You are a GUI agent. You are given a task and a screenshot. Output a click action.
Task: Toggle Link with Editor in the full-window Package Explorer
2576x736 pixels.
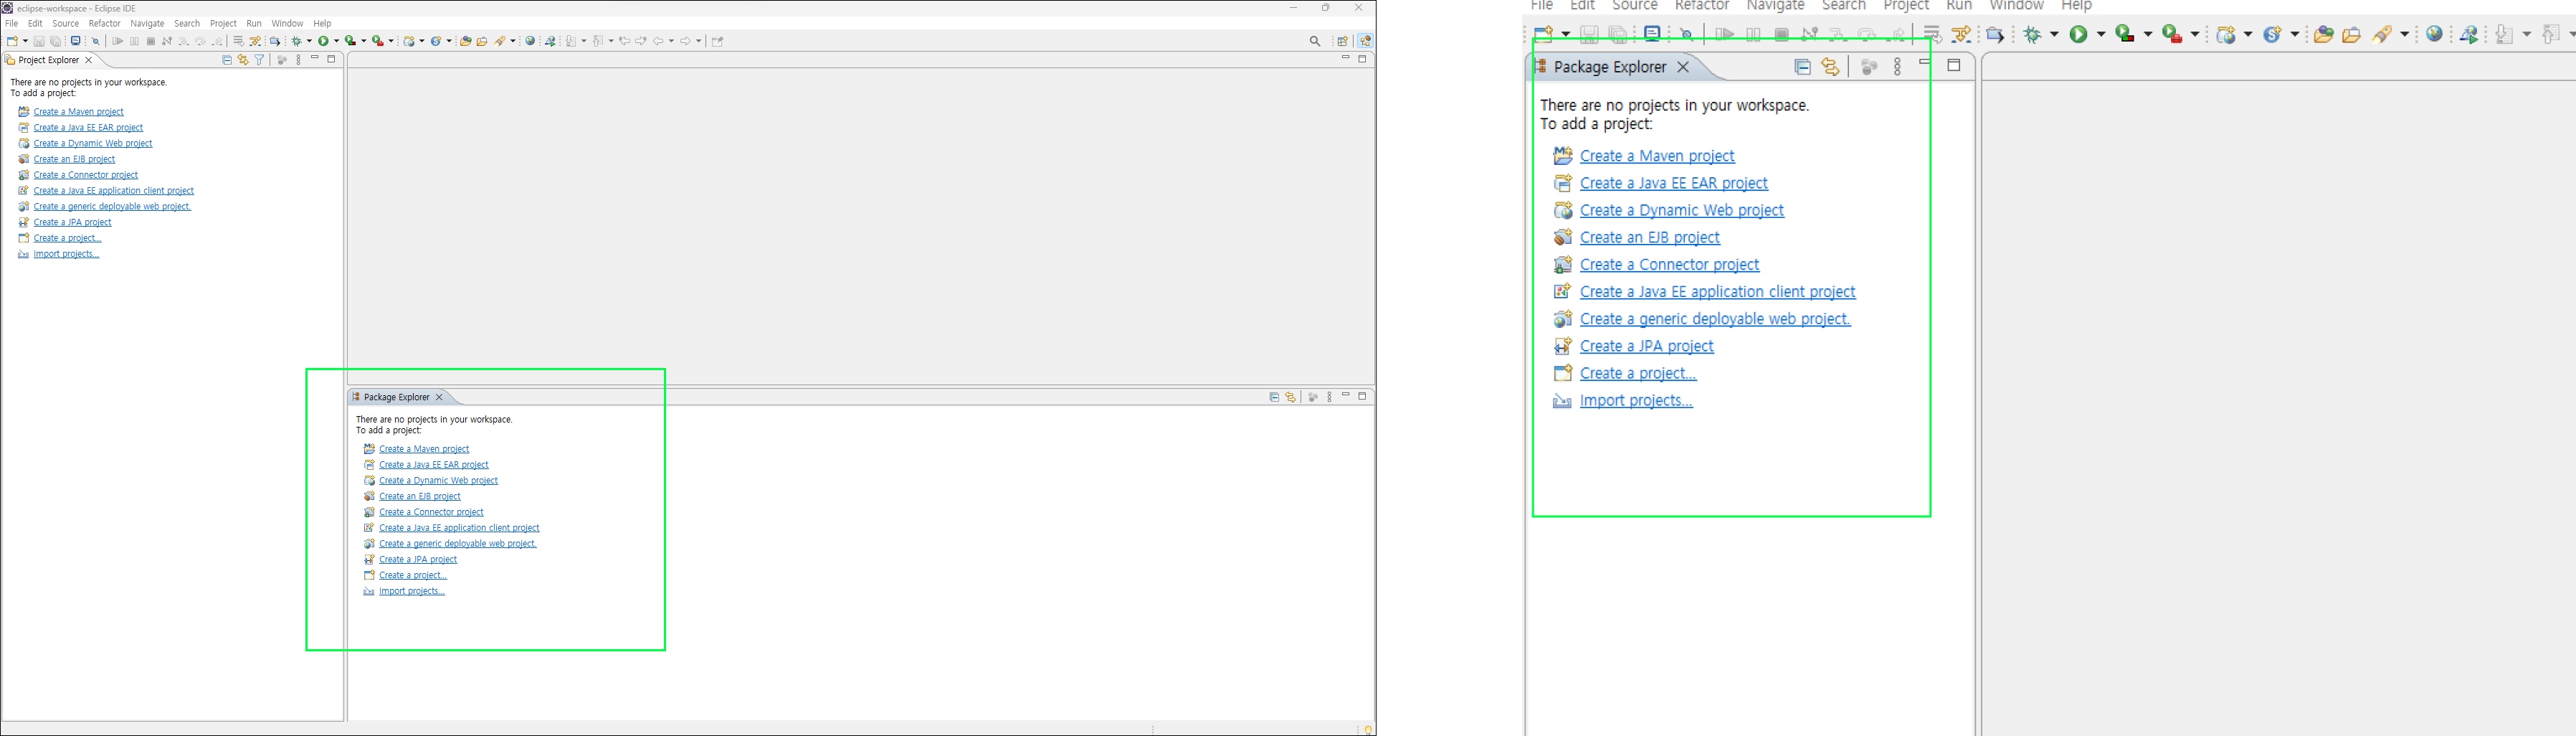1290,397
